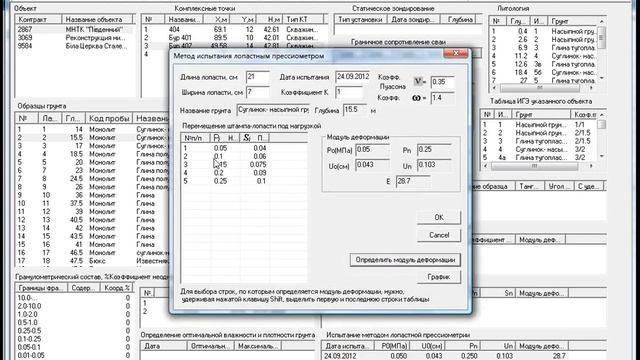
Task: Click the Uo(см) field showing 0.043
Action: point(372,165)
